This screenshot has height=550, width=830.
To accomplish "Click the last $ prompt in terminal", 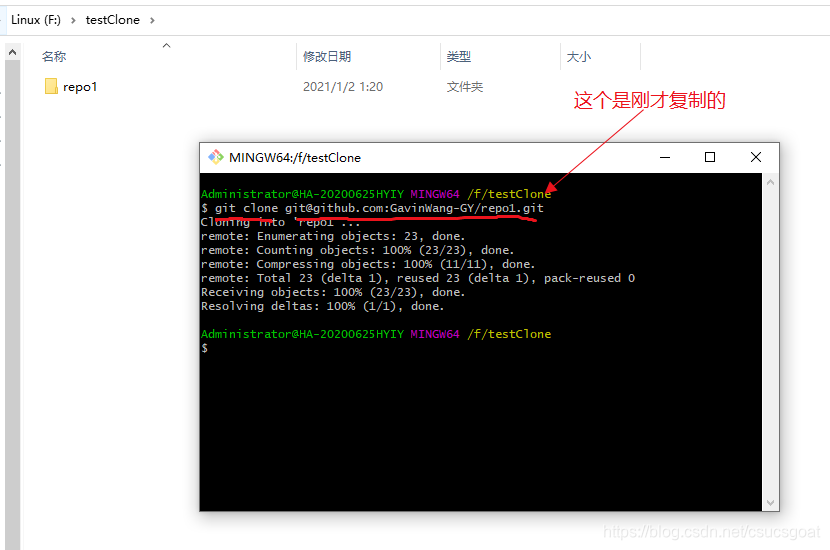I will point(204,348).
